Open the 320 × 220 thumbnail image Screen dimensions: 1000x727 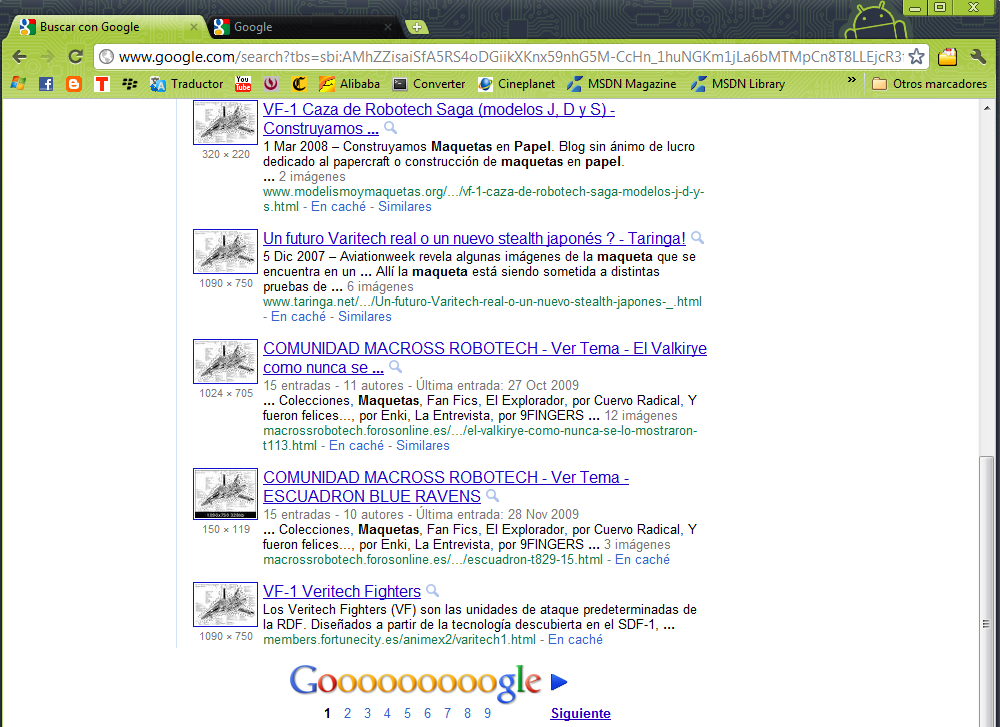click(225, 122)
